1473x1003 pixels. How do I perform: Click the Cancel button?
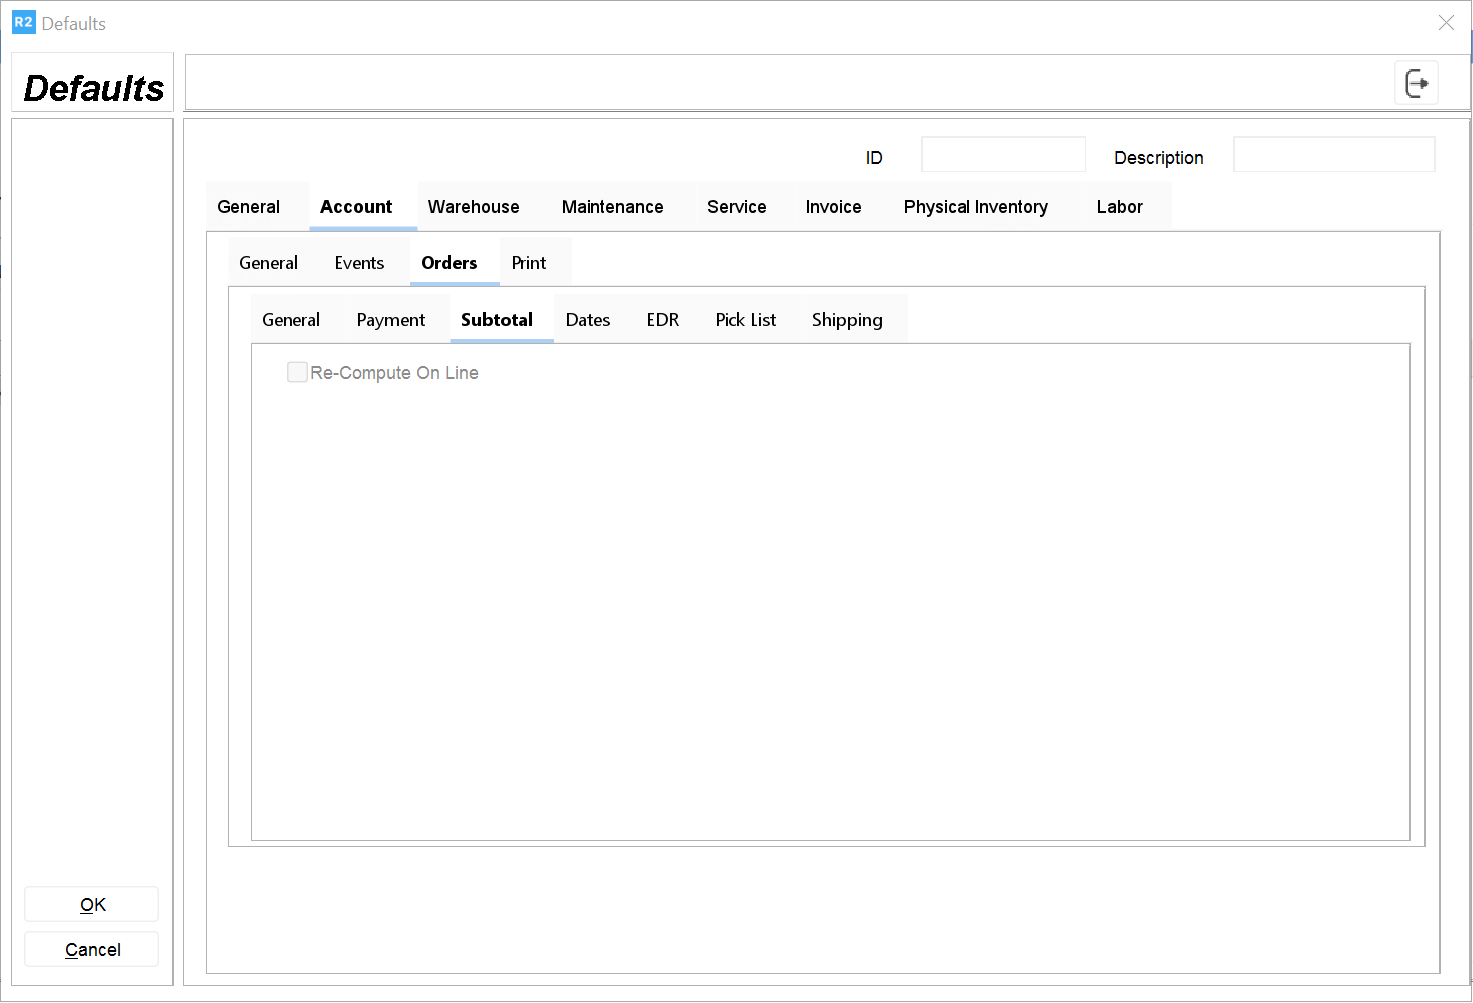(92, 949)
